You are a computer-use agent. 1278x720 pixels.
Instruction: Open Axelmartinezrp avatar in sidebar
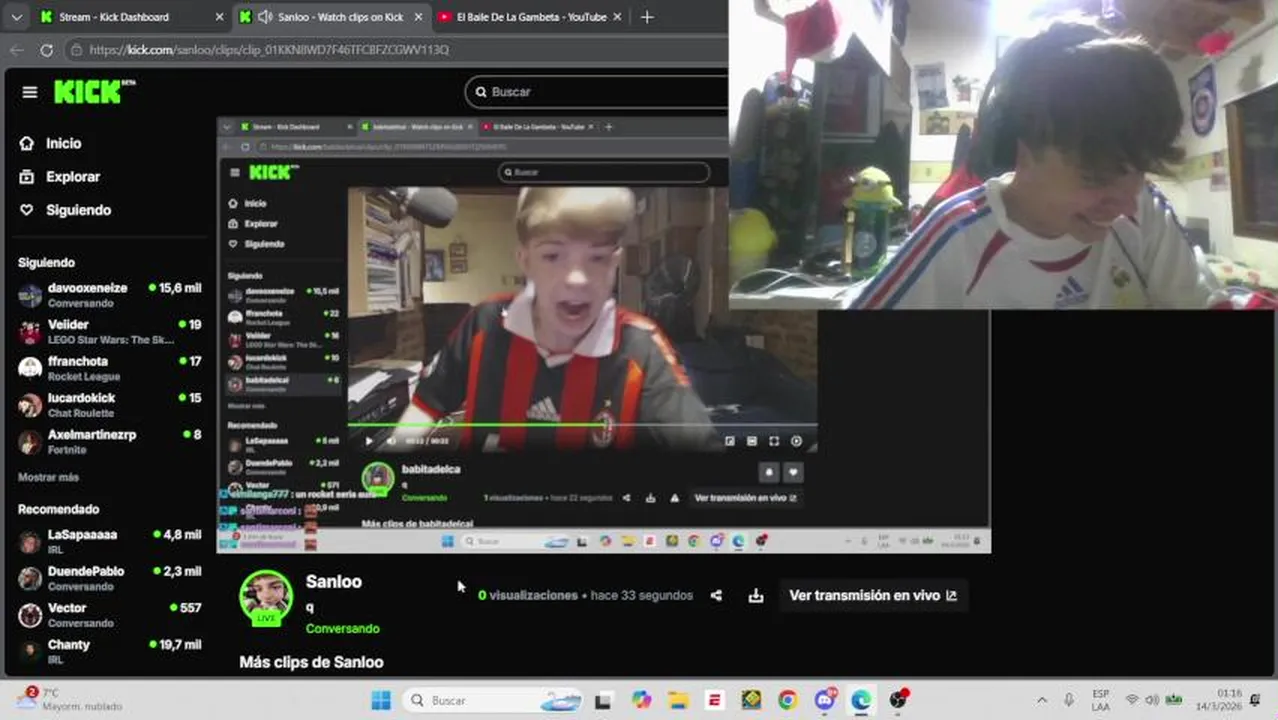[30, 442]
